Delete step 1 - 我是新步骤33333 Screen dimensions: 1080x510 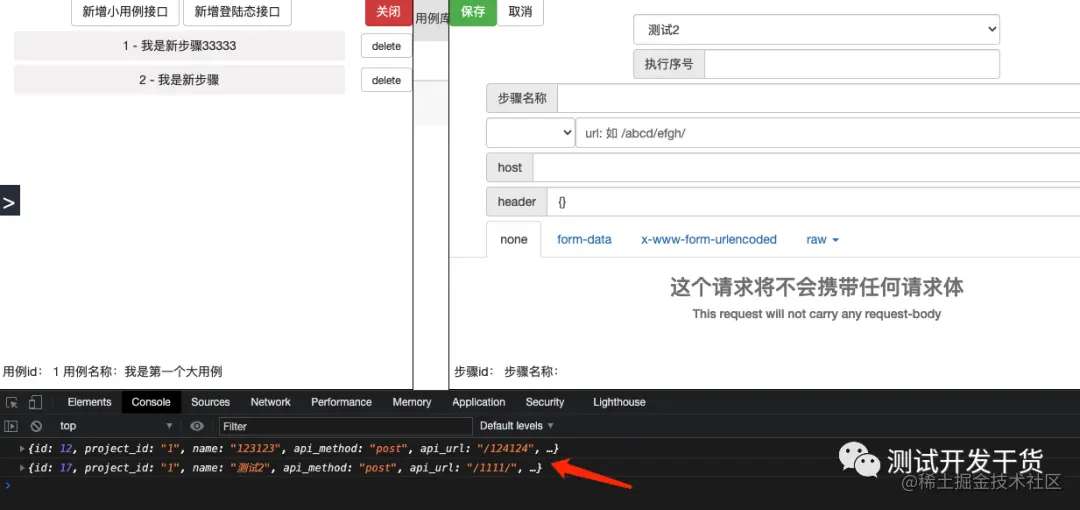point(386,46)
